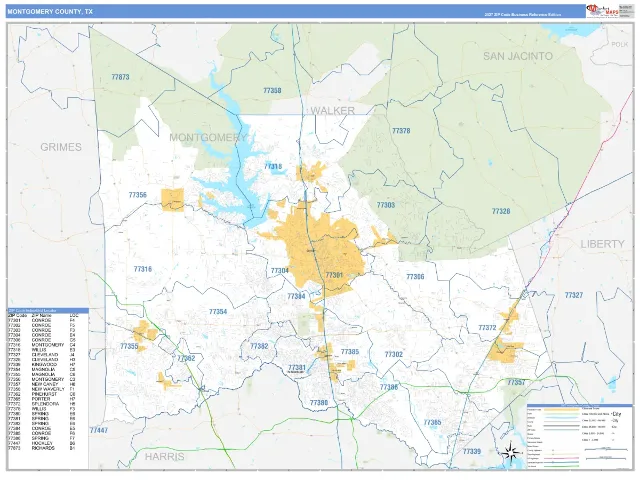Click the large MONTGOMERY county label on map
The height and width of the screenshot is (480, 640).
[x=208, y=138]
